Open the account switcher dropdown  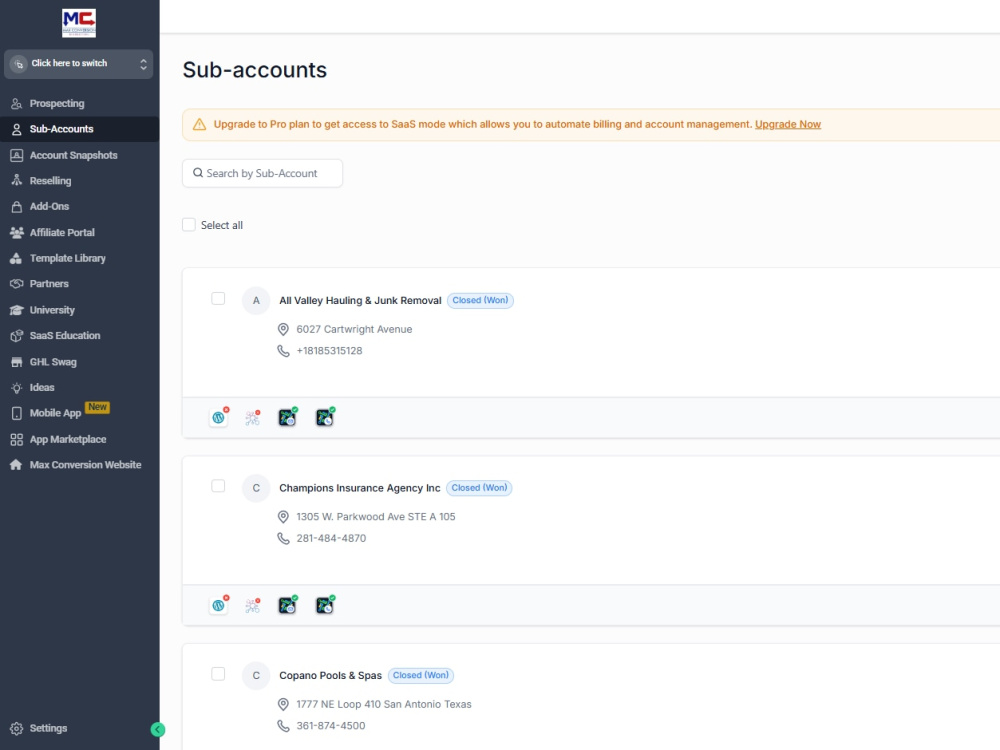(78, 64)
